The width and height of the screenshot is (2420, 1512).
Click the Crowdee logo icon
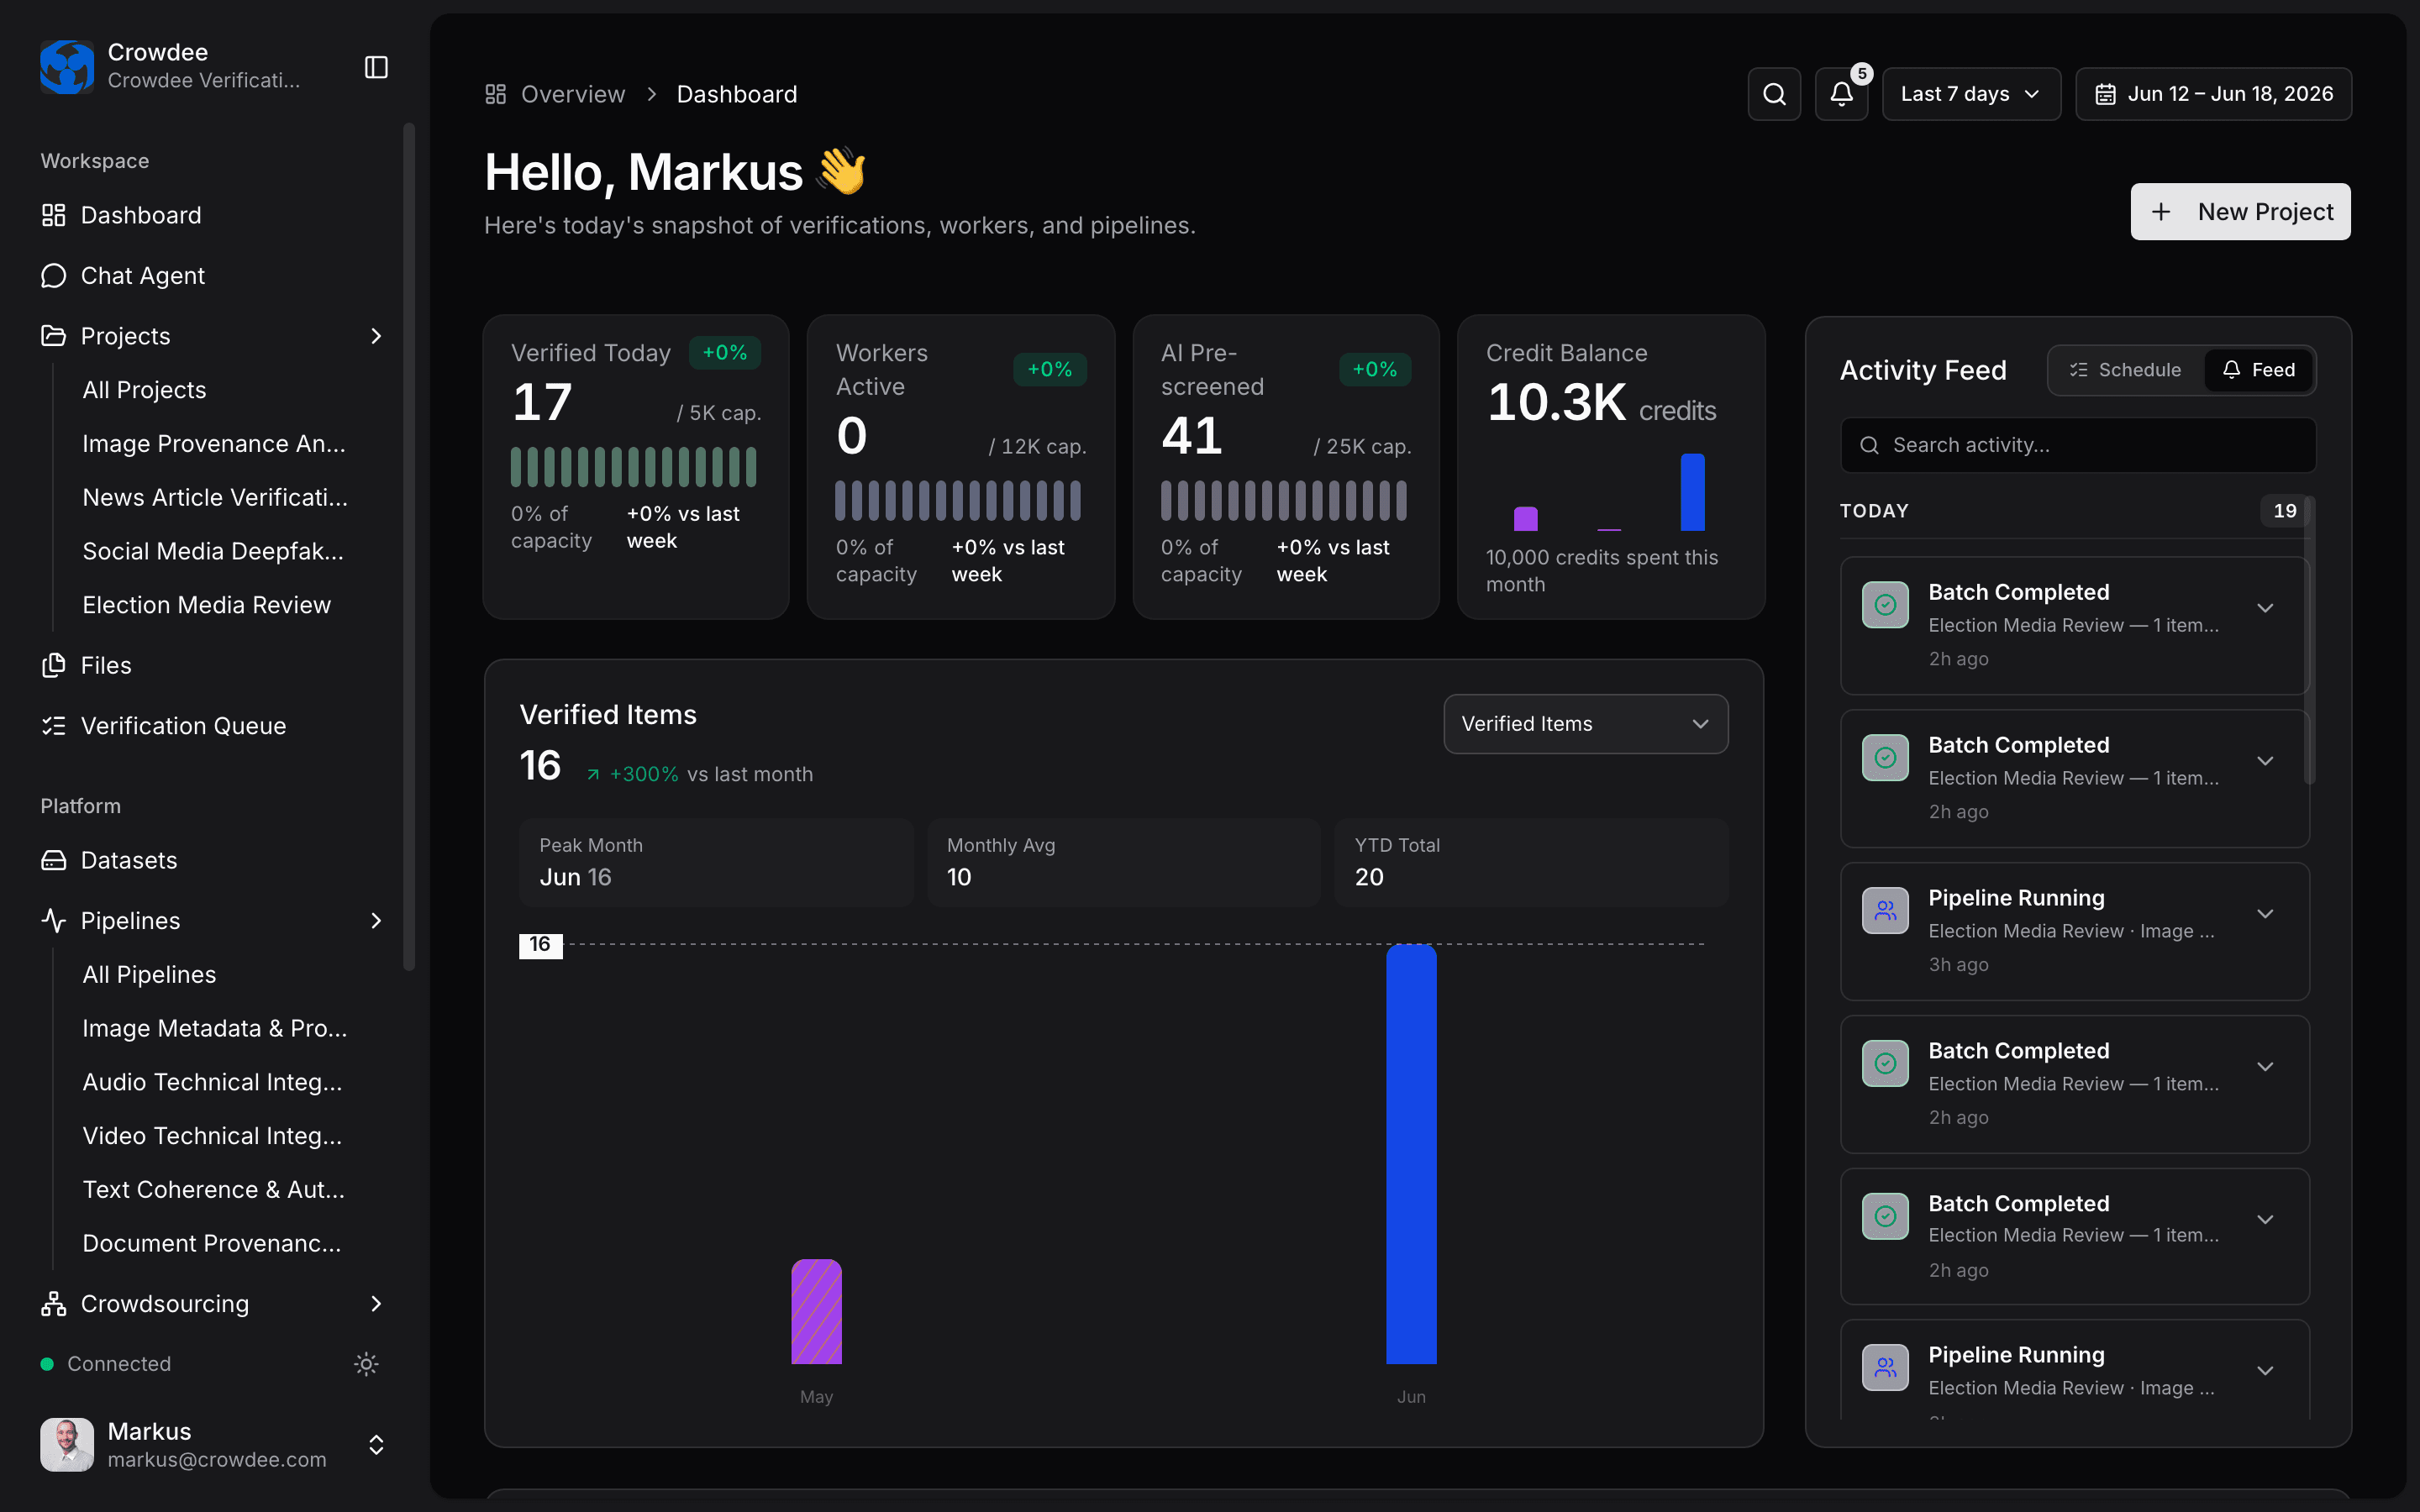(66, 66)
